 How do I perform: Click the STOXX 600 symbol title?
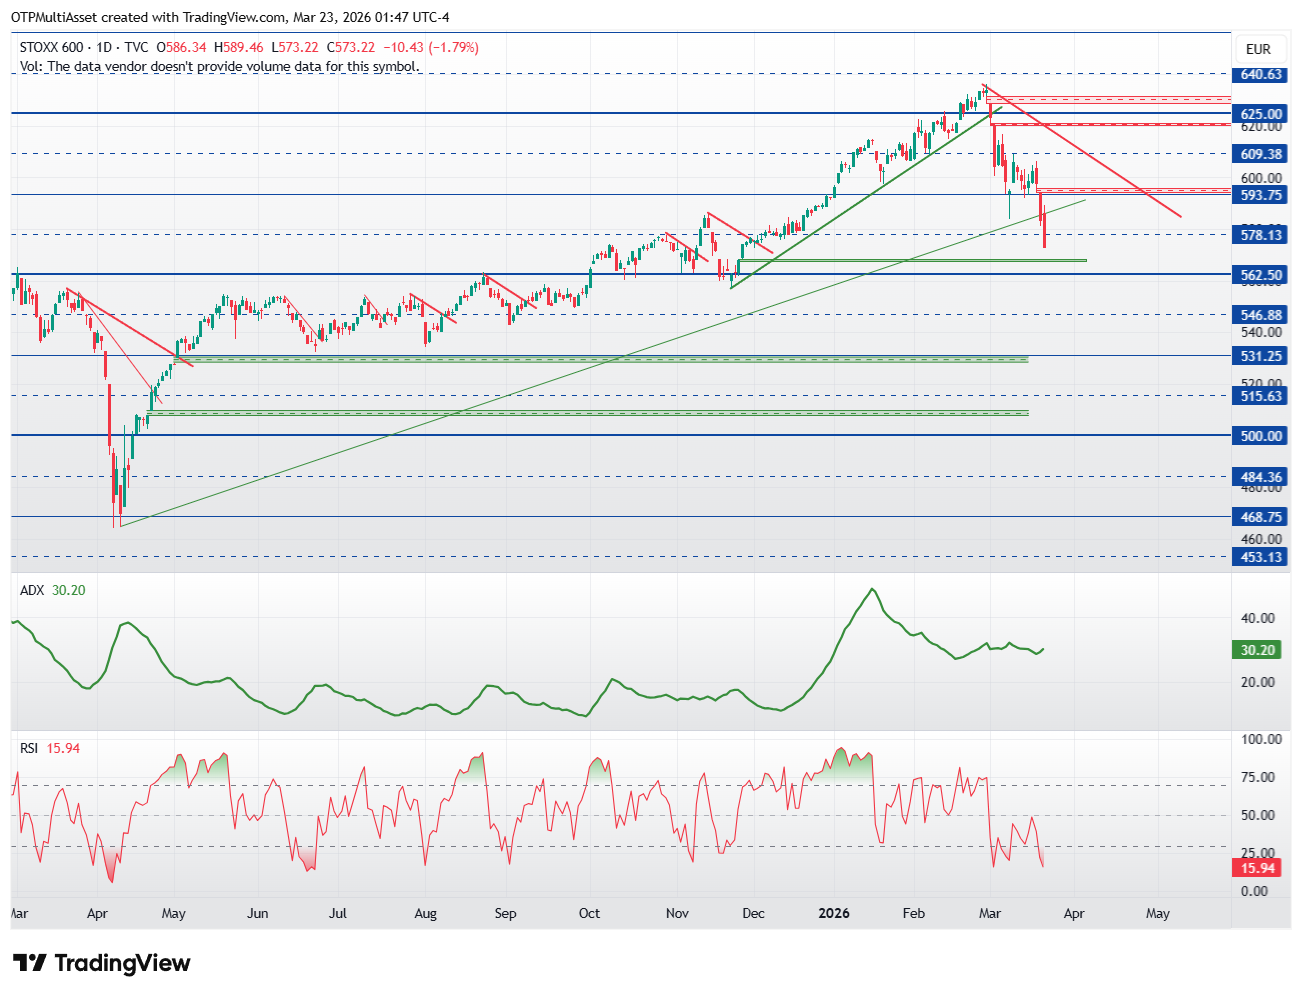[x=52, y=47]
